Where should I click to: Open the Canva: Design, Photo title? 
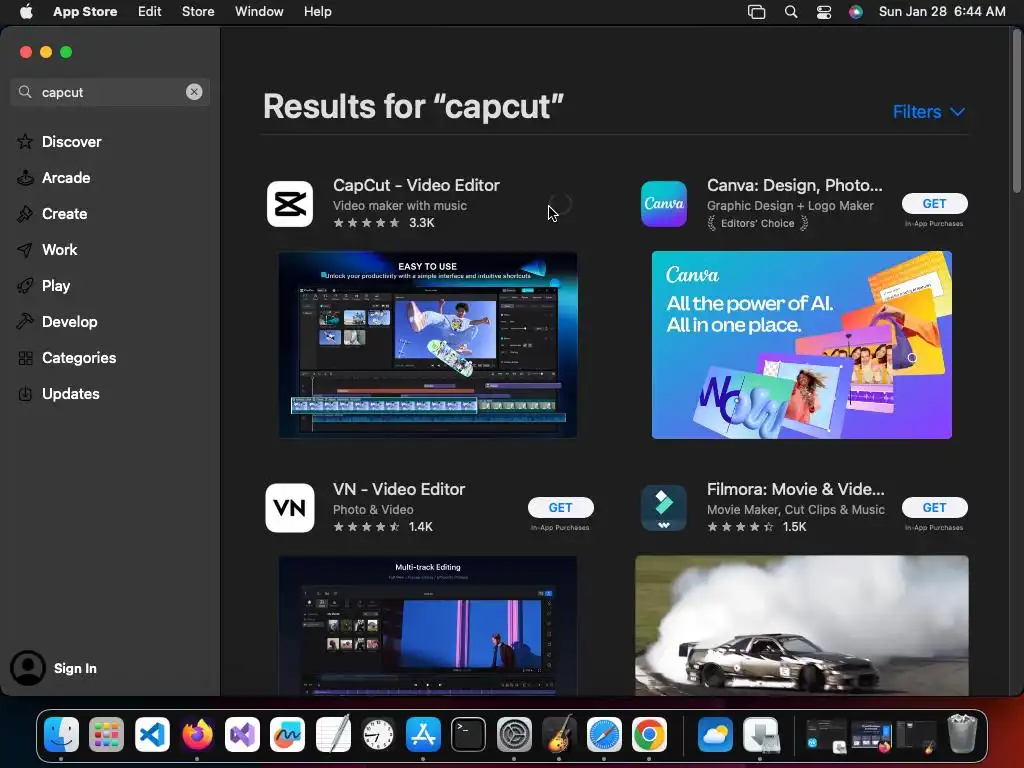[794, 185]
